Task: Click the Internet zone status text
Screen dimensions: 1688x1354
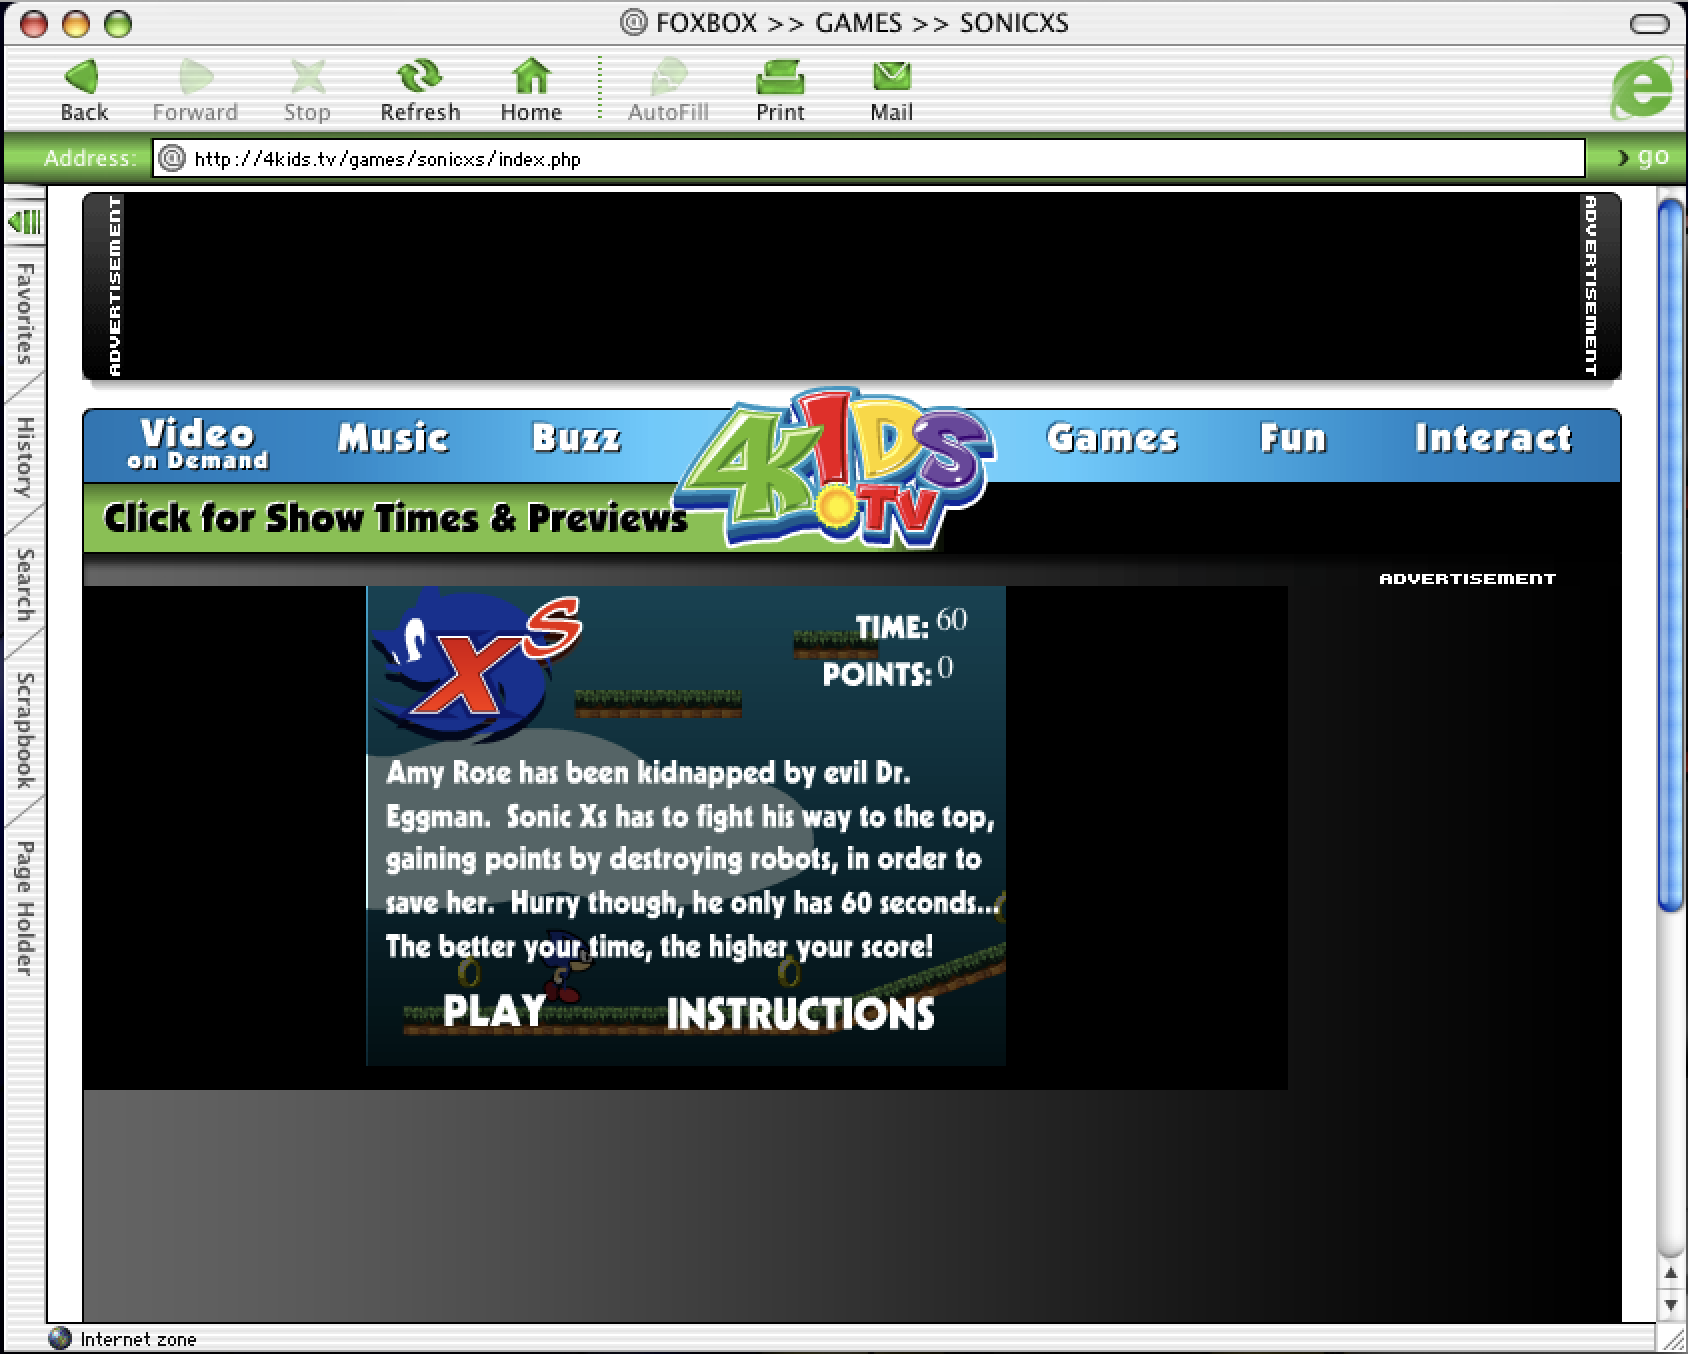Action: coord(138,1339)
